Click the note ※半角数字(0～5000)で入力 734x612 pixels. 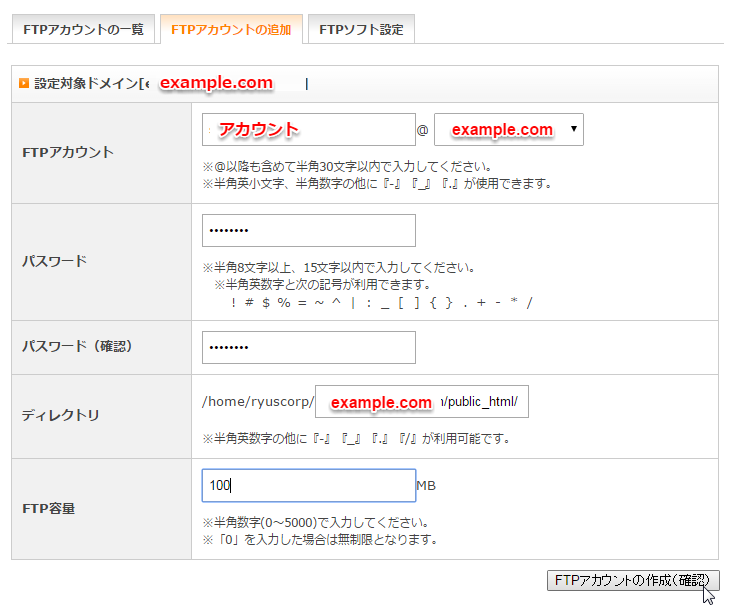[x=316, y=523]
